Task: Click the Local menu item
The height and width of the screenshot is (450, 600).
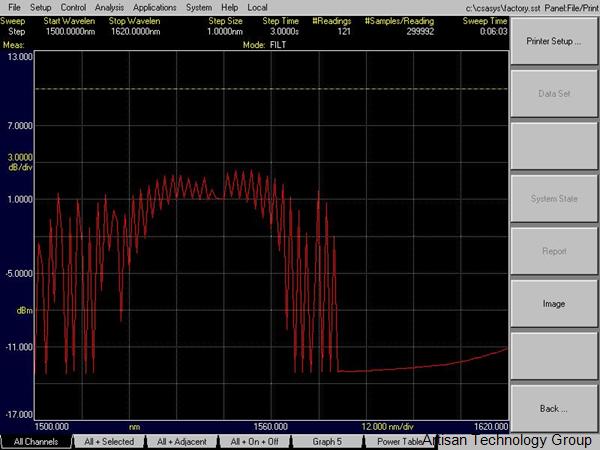Action: click(257, 7)
